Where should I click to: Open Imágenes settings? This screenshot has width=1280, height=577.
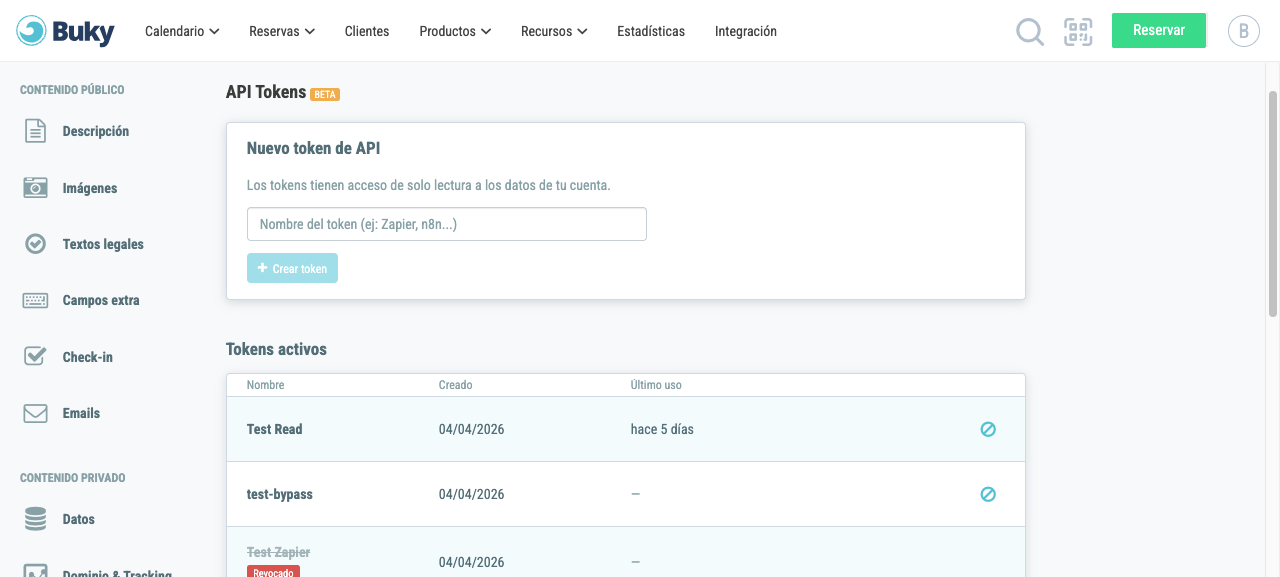pos(90,188)
